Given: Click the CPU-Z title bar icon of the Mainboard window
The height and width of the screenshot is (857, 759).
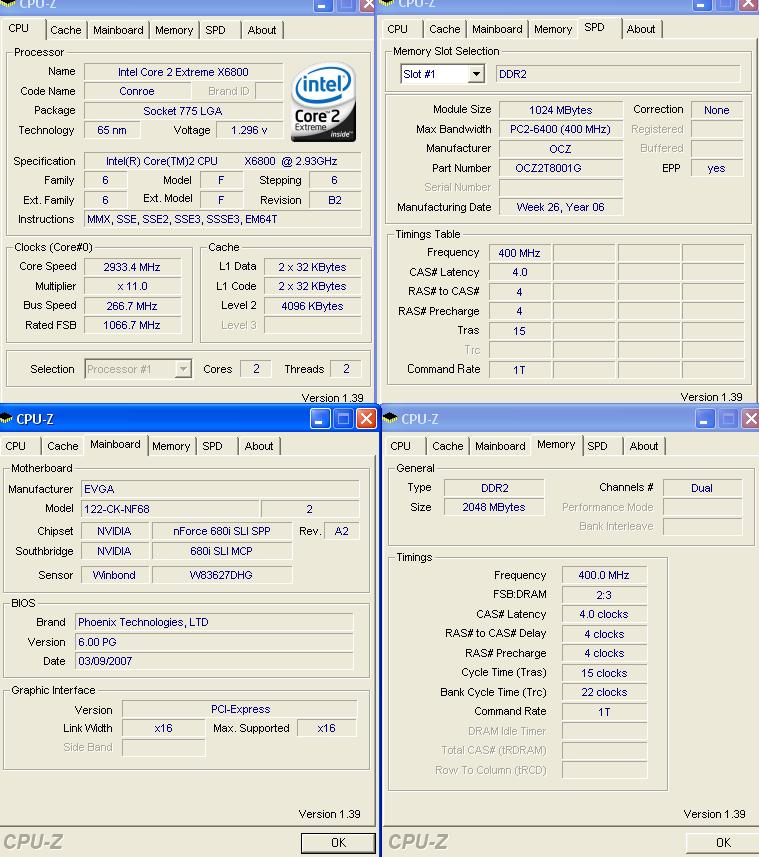Looking at the screenshot, I should [x=8, y=419].
